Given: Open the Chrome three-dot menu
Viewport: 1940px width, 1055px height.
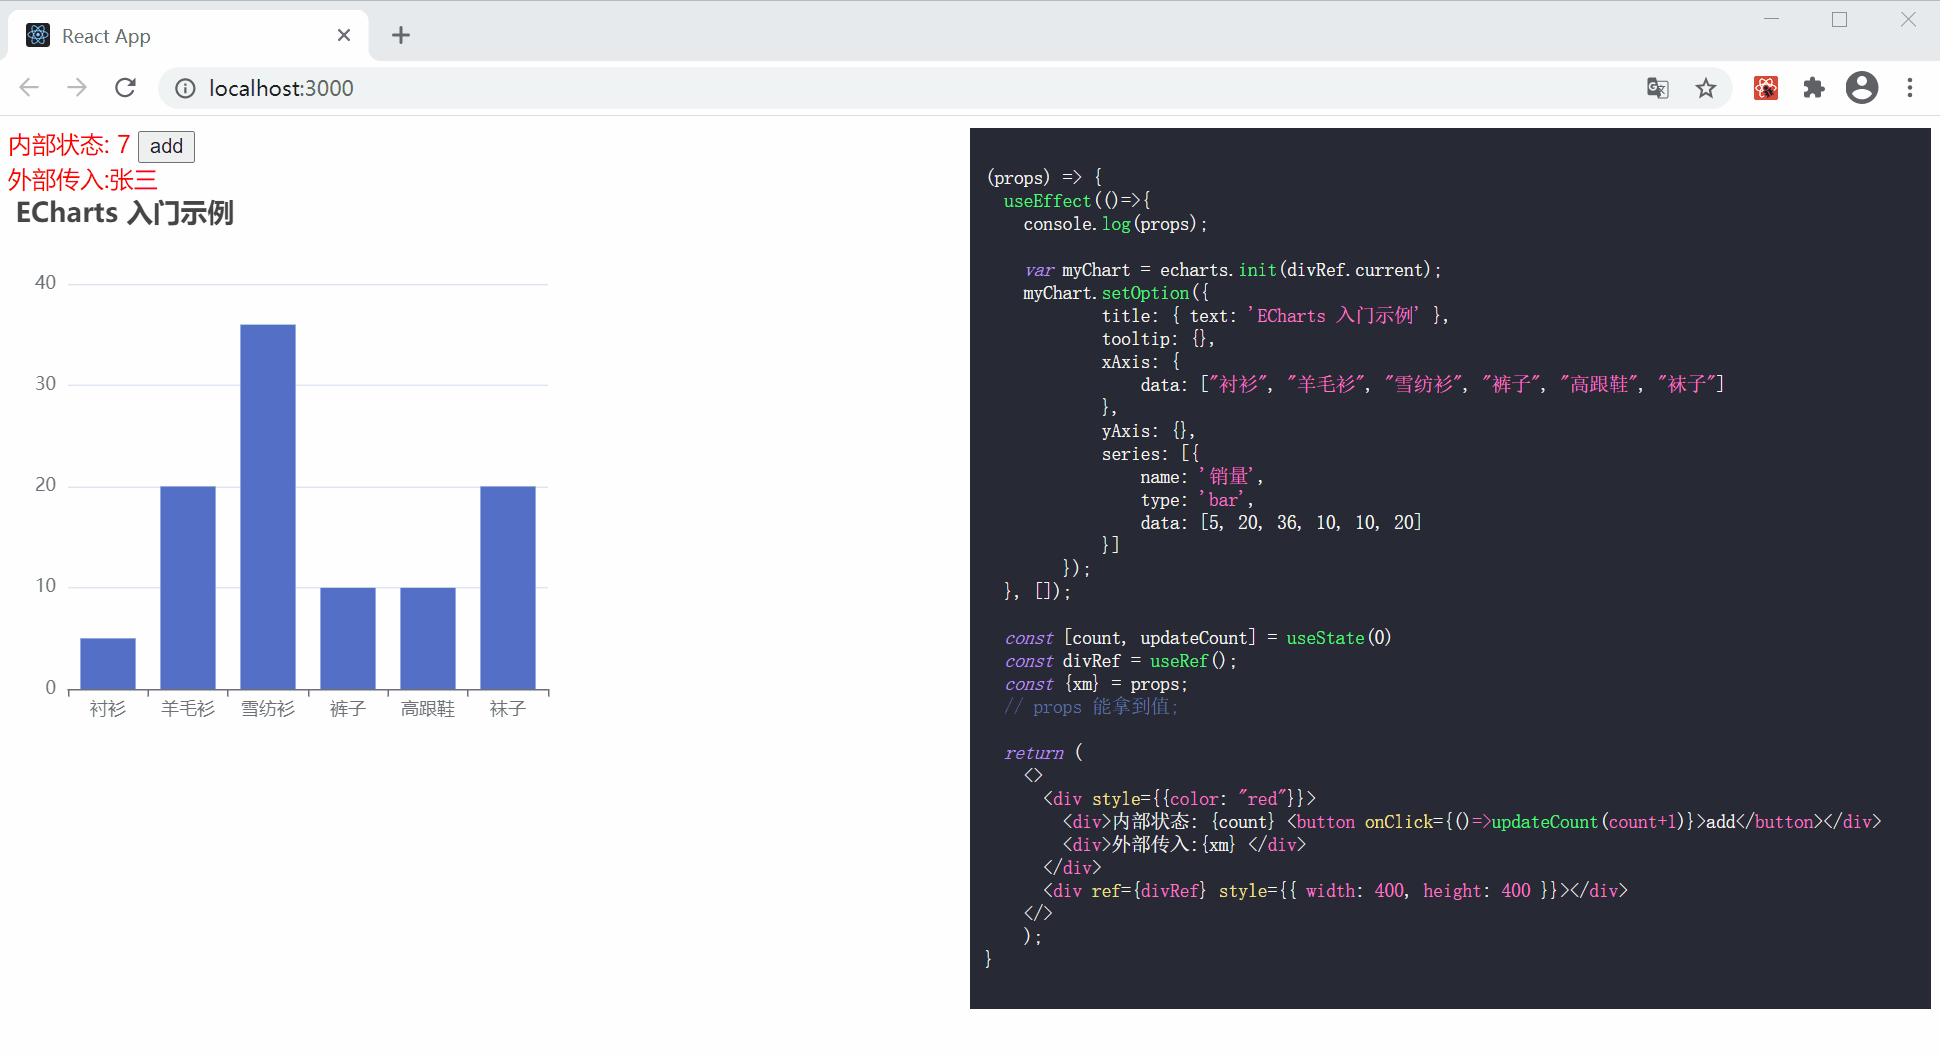Looking at the screenshot, I should 1910,88.
